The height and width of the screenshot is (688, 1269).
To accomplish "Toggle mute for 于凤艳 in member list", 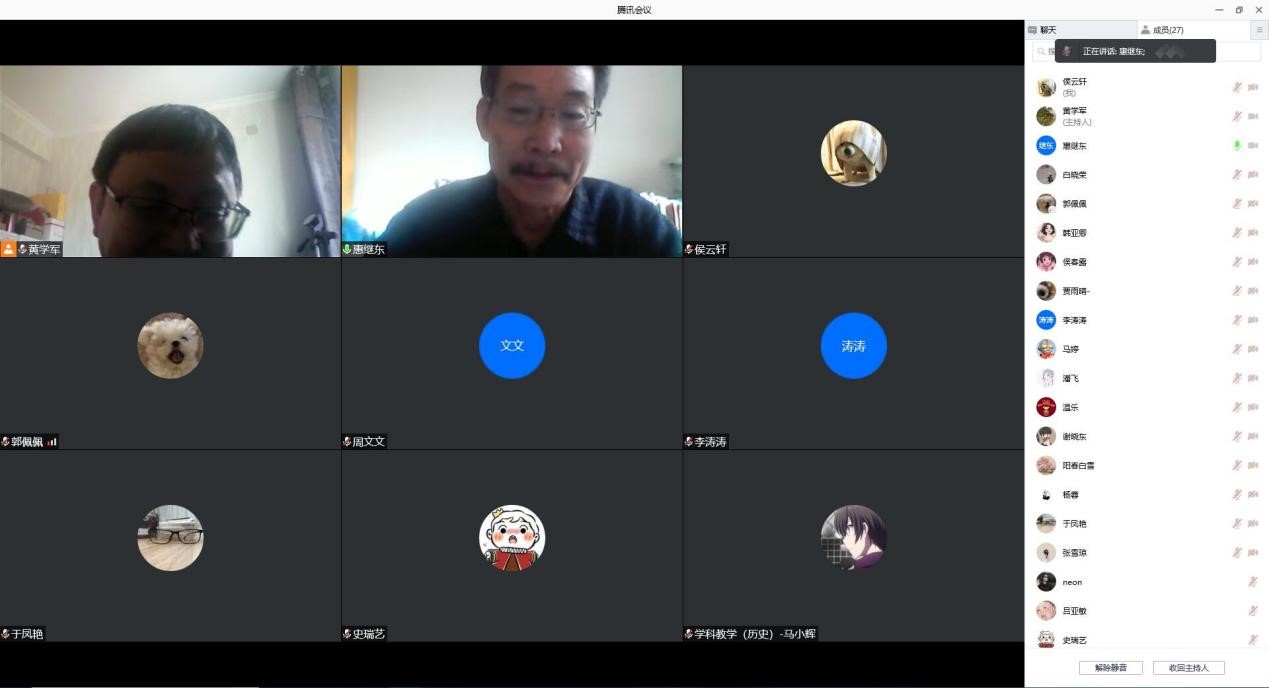I will (x=1237, y=523).
